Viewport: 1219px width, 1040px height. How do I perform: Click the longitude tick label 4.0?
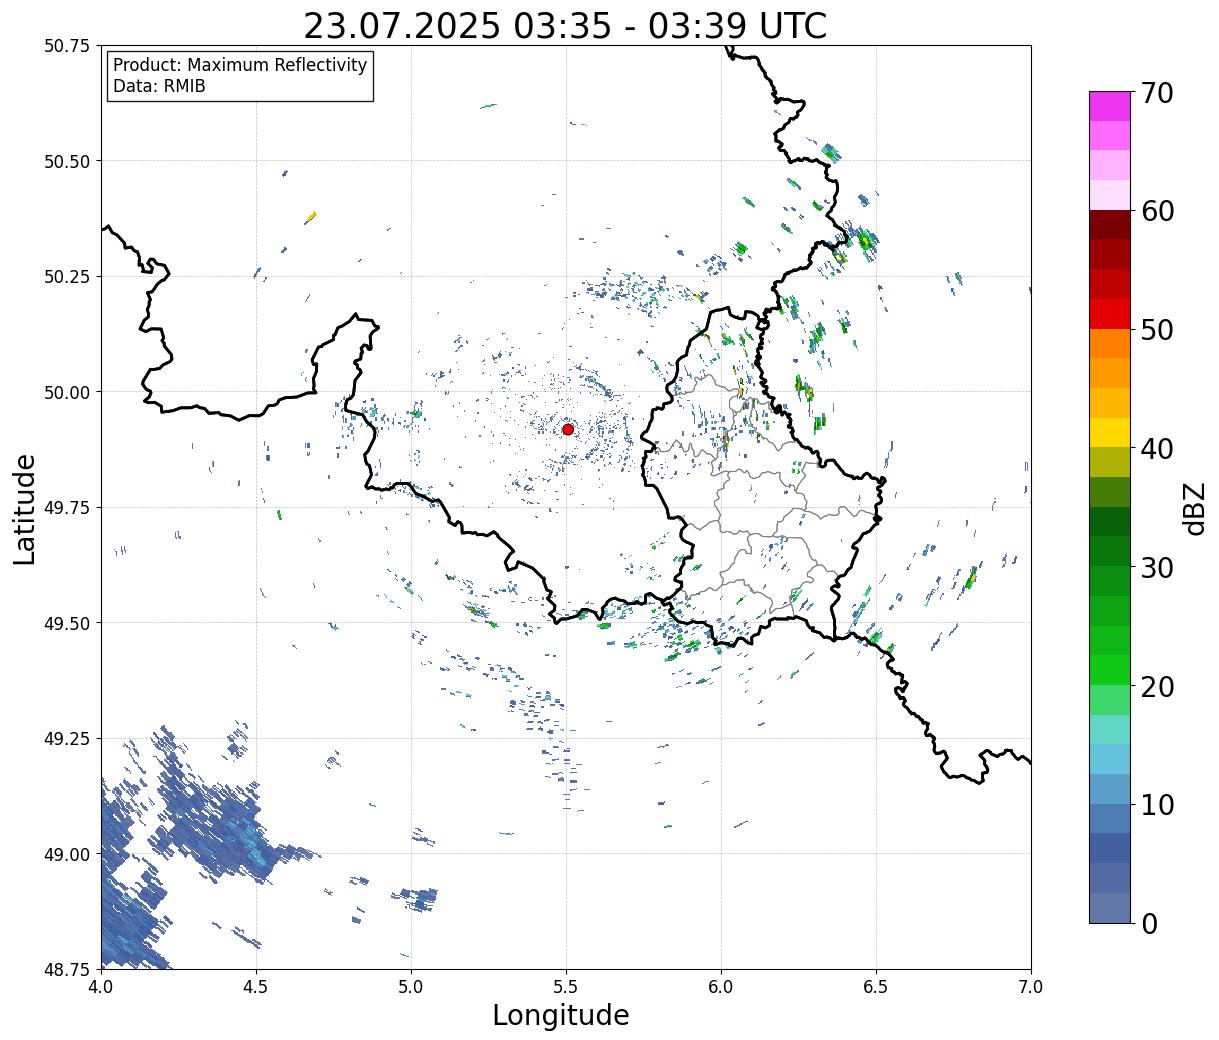point(101,987)
